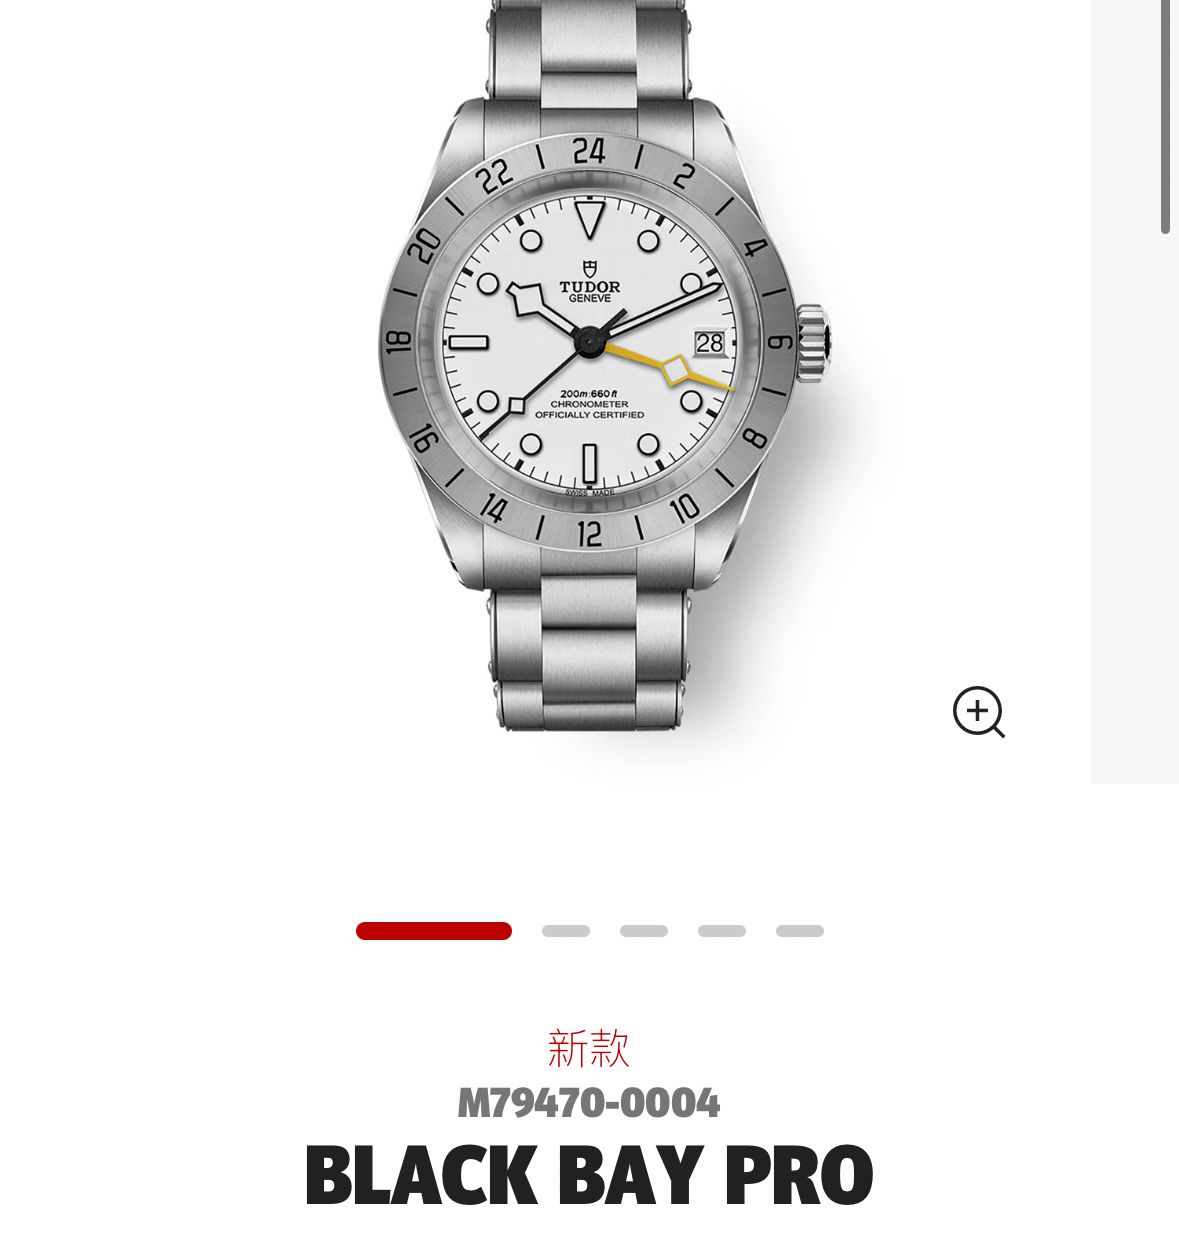Jump to the fourth carousel slide indicator

coord(722,931)
